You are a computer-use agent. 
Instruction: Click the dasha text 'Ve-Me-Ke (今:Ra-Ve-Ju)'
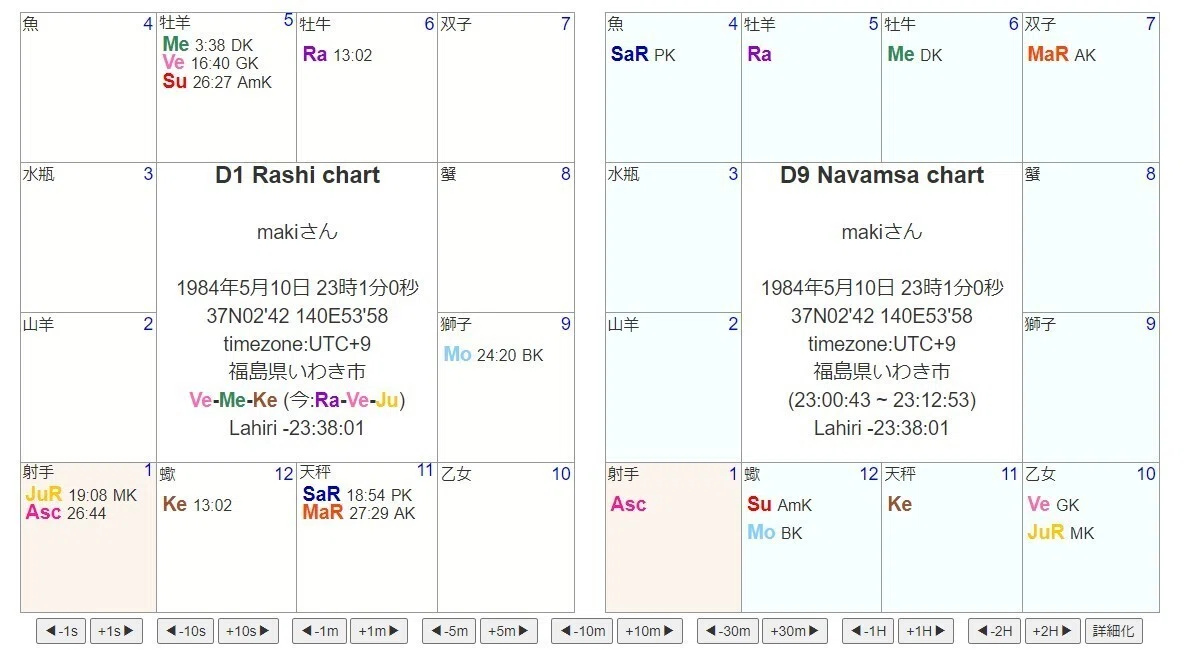click(x=297, y=400)
